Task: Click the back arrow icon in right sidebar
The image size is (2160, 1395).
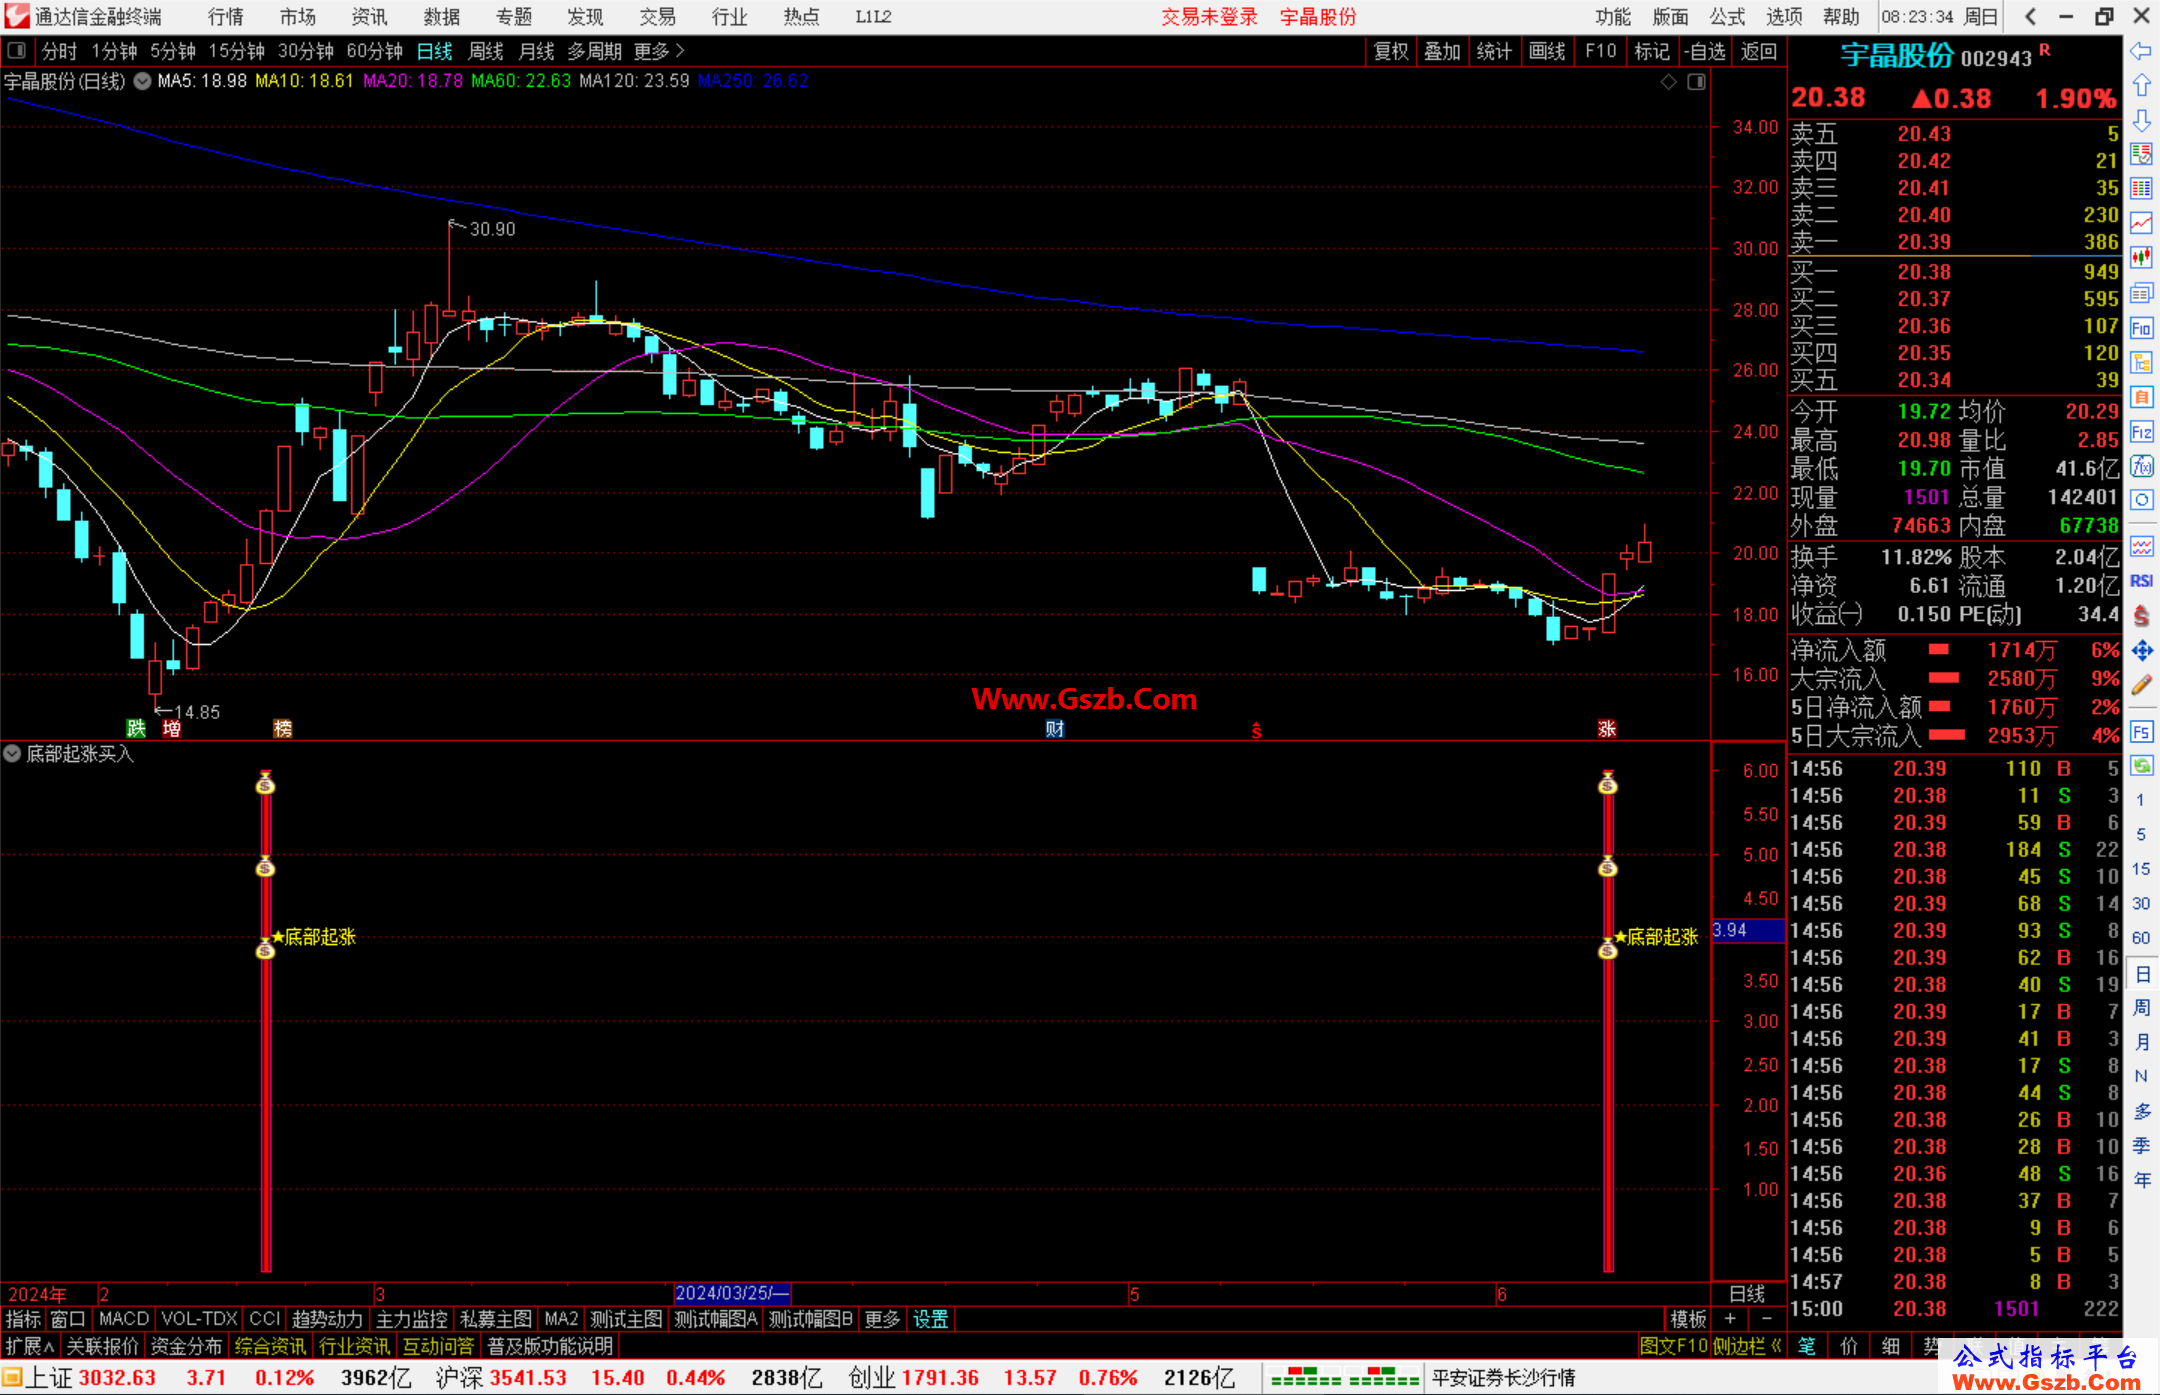Action: point(2141,51)
